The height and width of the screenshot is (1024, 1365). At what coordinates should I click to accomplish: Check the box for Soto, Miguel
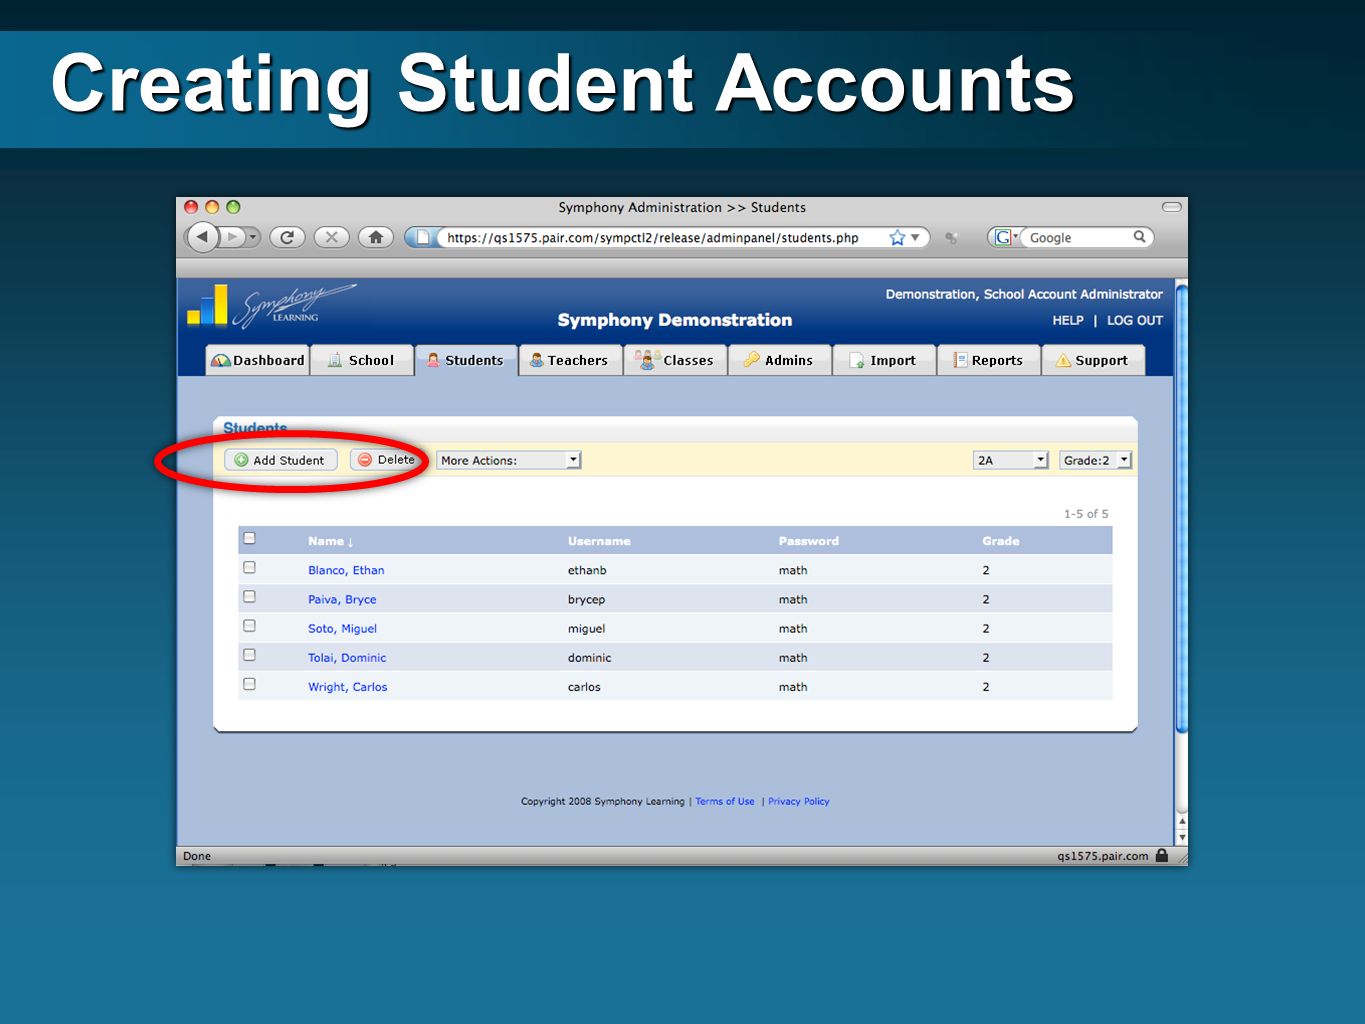[x=250, y=625]
